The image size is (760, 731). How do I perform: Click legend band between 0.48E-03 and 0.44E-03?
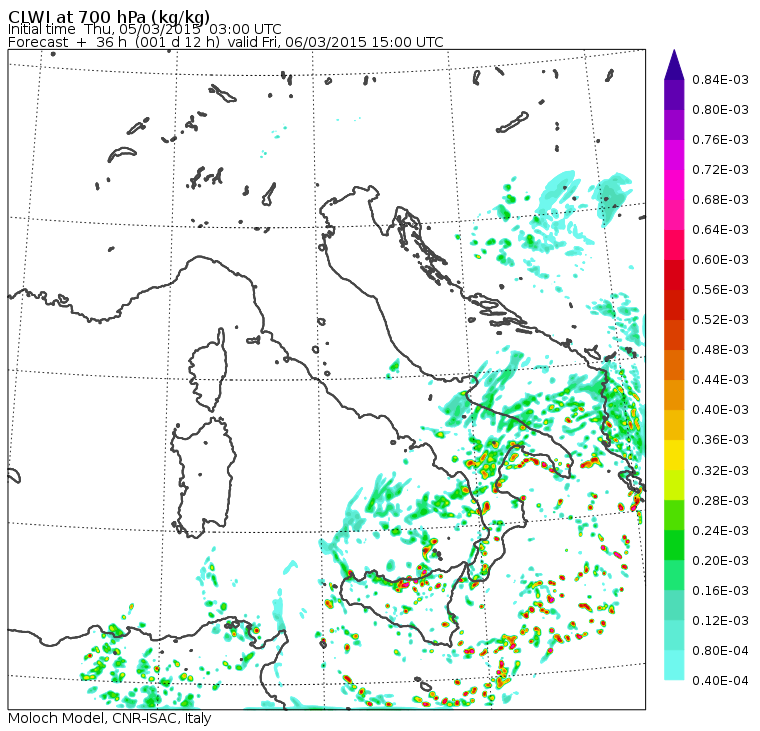click(x=674, y=365)
